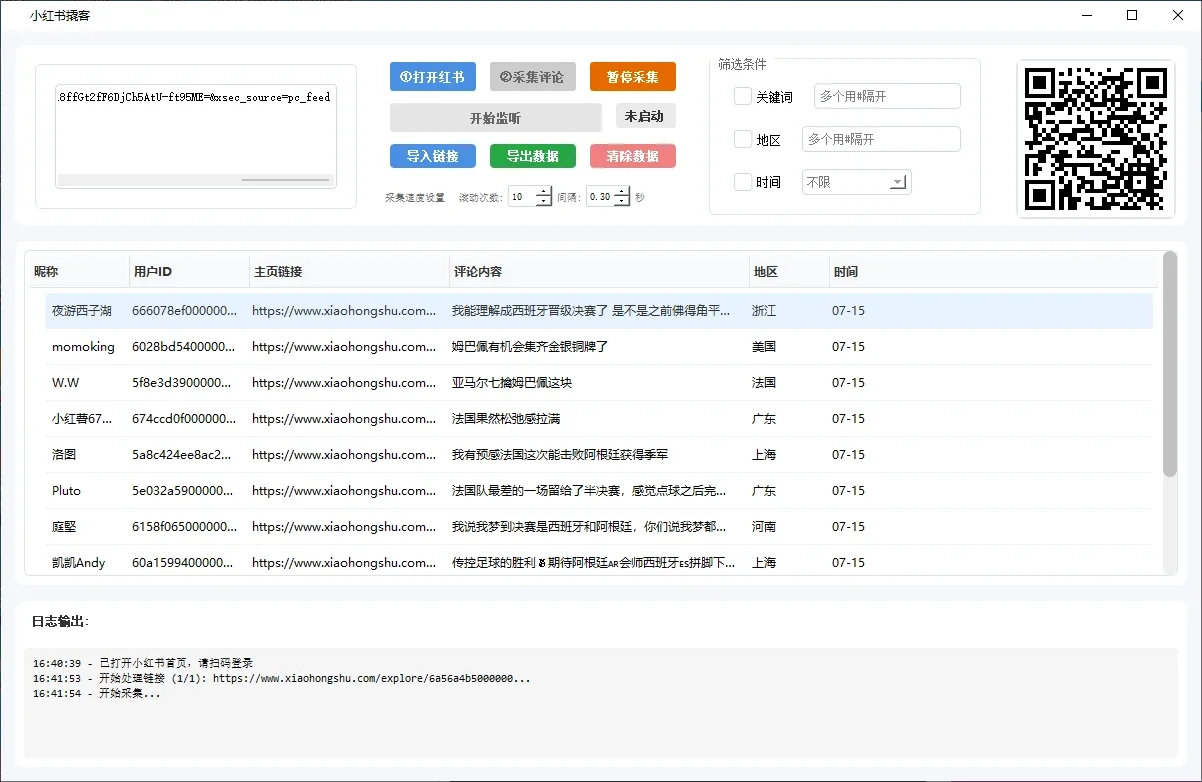Sort by the 用户ID column header

[x=189, y=271]
